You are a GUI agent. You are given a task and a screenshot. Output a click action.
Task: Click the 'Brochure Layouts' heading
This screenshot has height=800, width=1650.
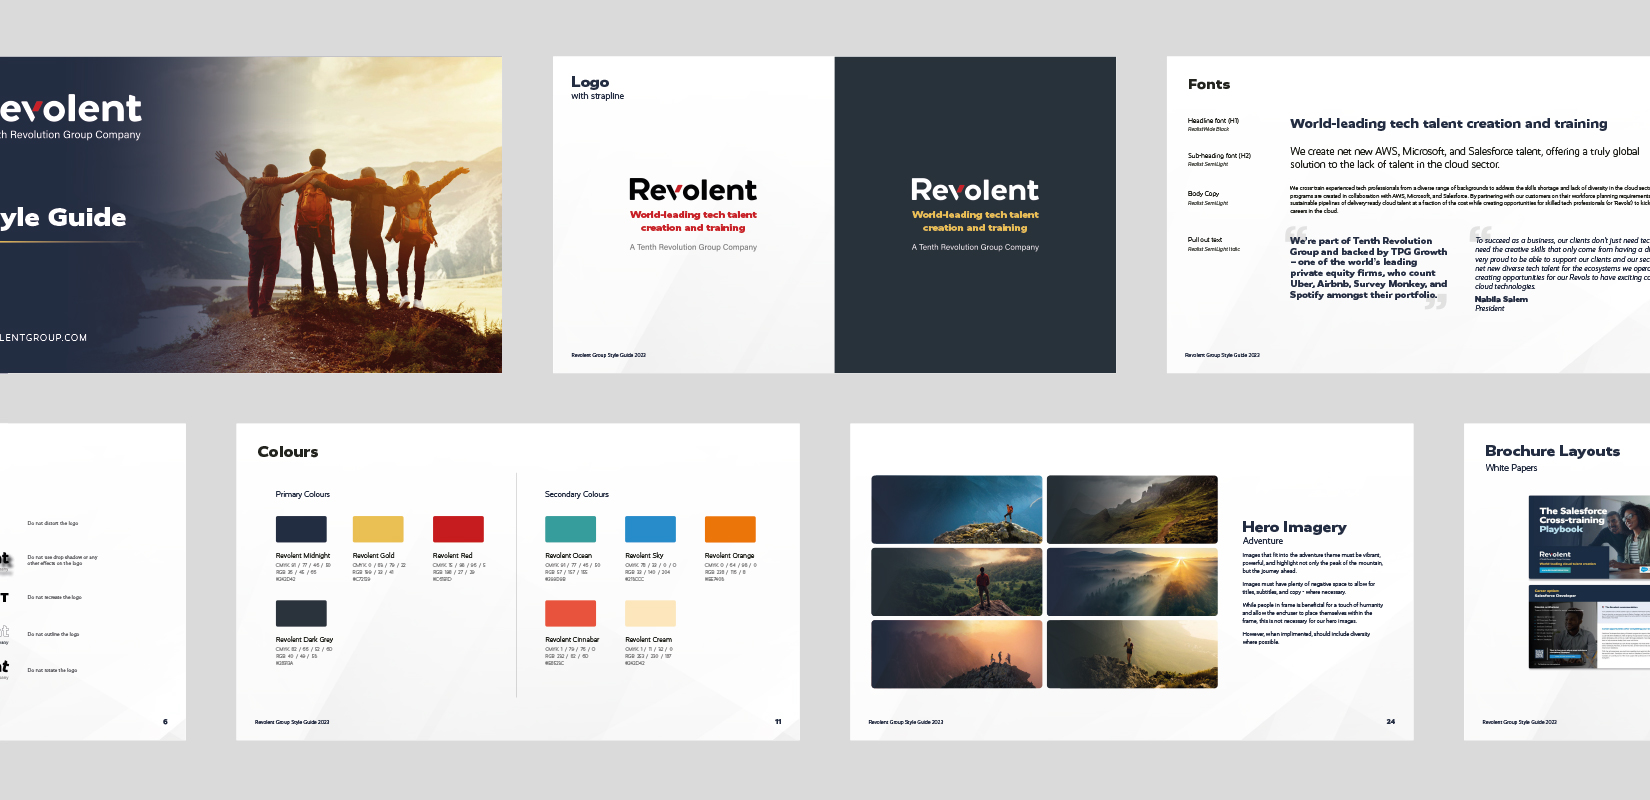pos(1552,451)
